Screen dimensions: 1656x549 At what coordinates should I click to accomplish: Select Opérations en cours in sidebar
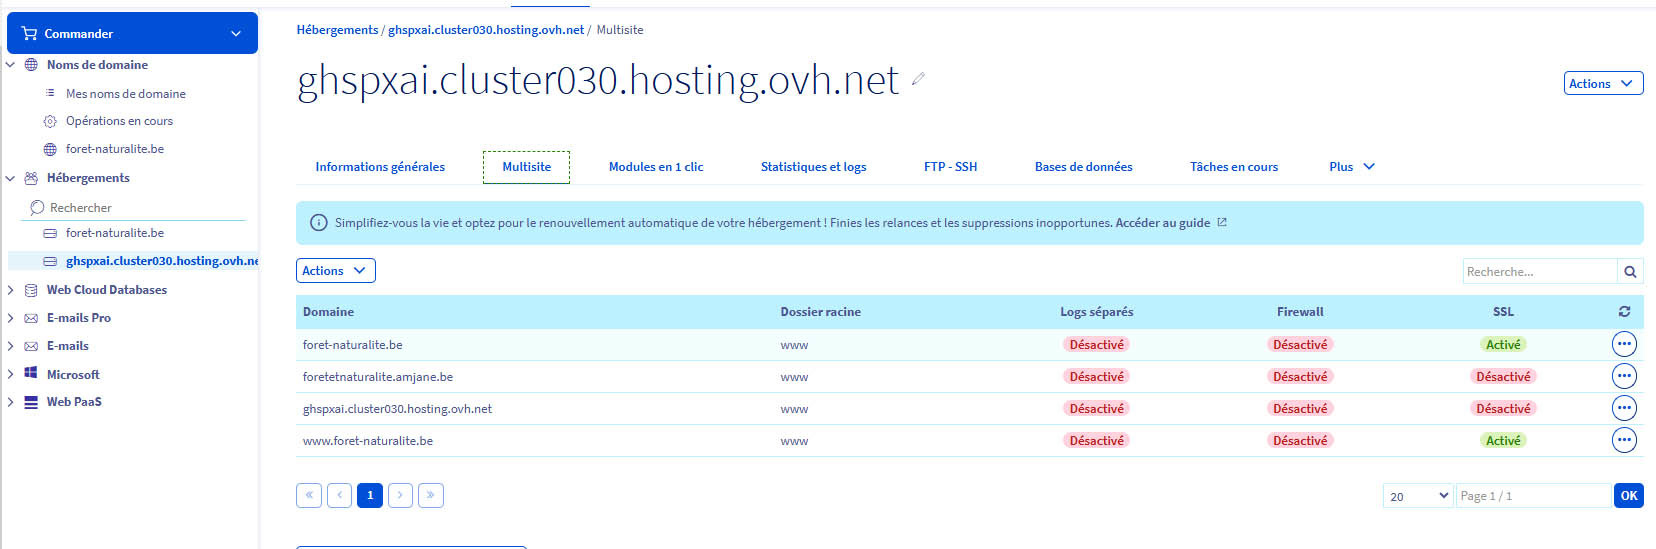pyautogui.click(x=119, y=121)
